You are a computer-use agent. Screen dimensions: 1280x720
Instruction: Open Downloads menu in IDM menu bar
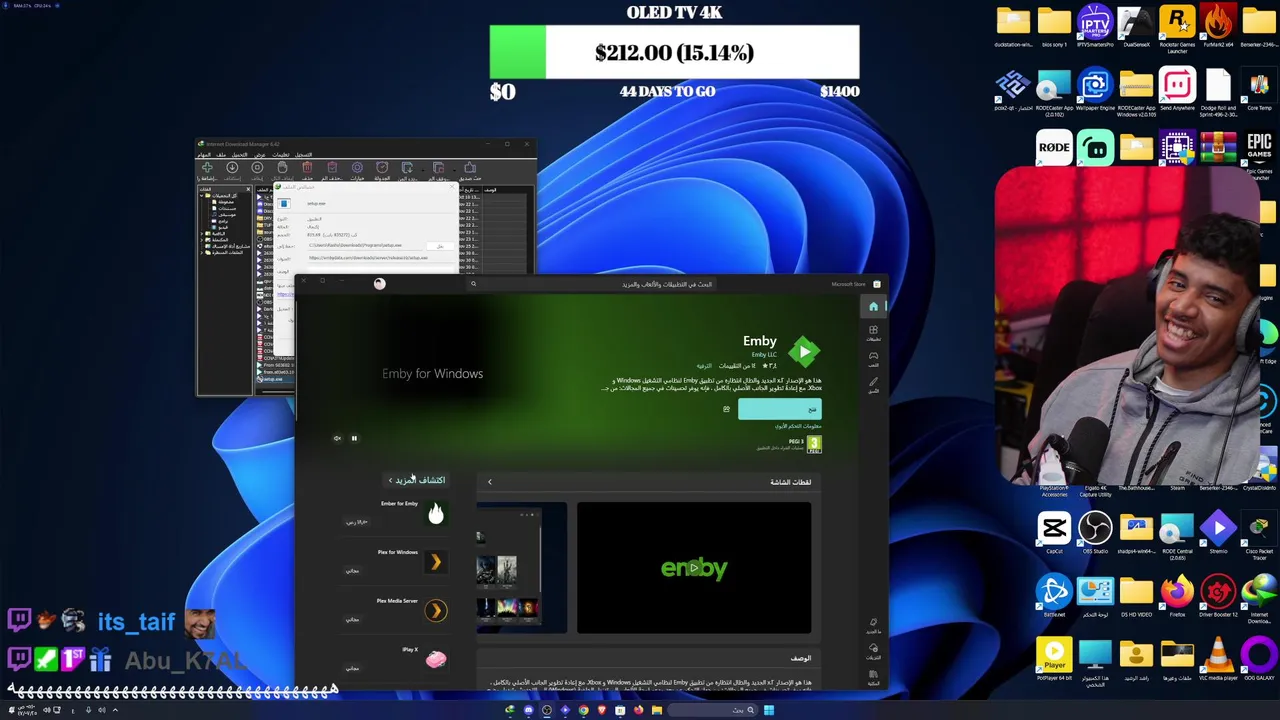coord(240,155)
